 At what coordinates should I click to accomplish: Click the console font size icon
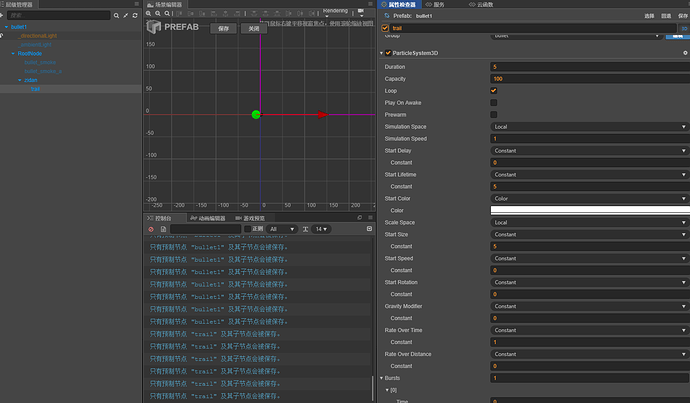click(x=305, y=229)
